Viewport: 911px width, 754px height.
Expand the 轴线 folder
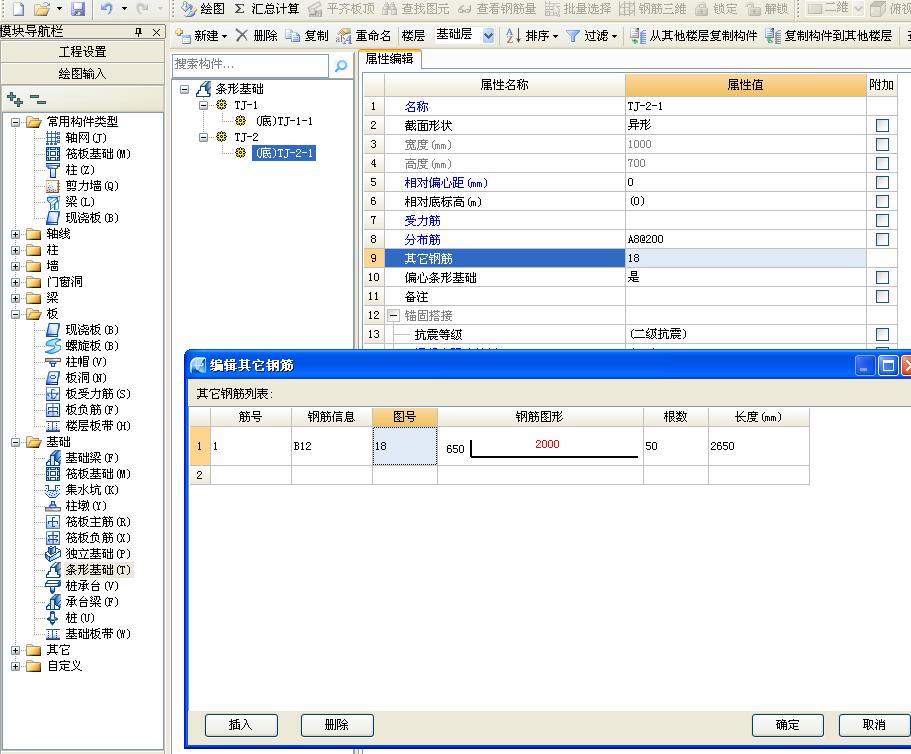click(16, 234)
